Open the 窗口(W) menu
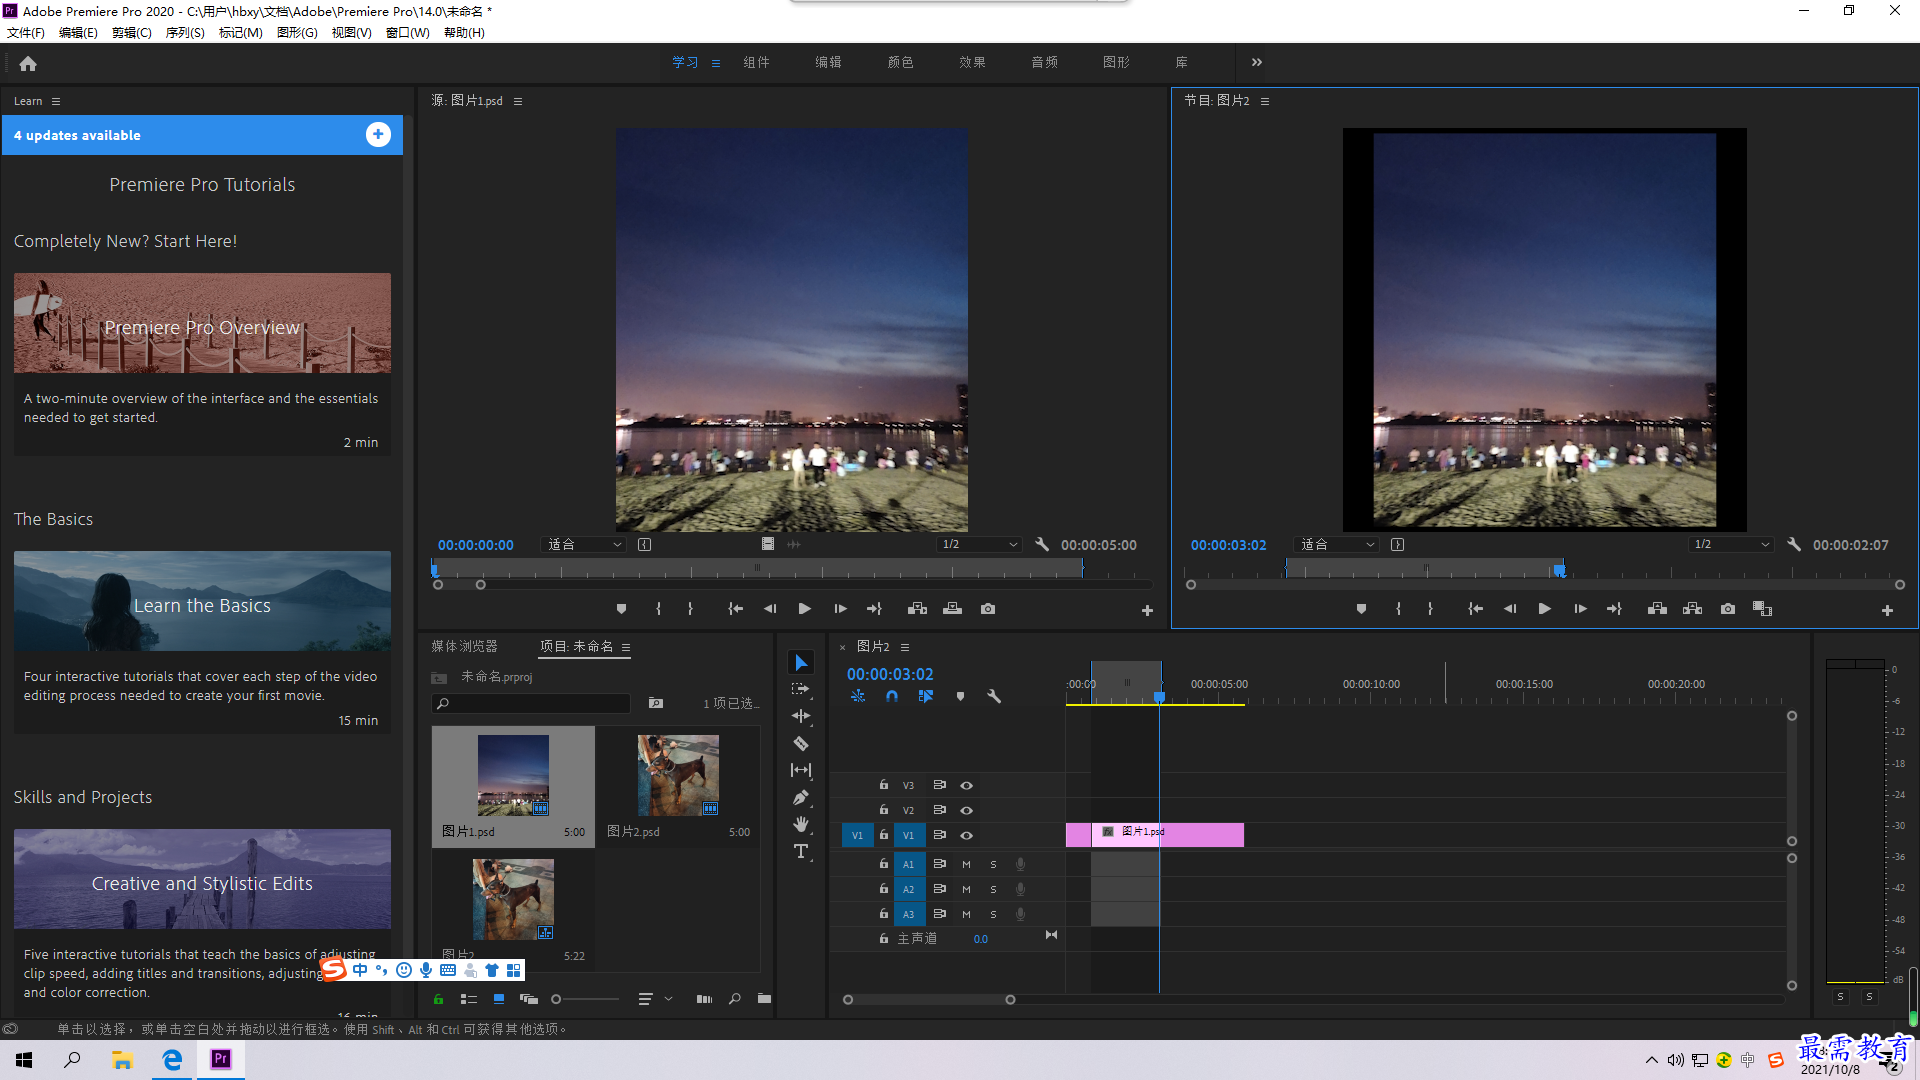This screenshot has width=1920, height=1080. 408,33
